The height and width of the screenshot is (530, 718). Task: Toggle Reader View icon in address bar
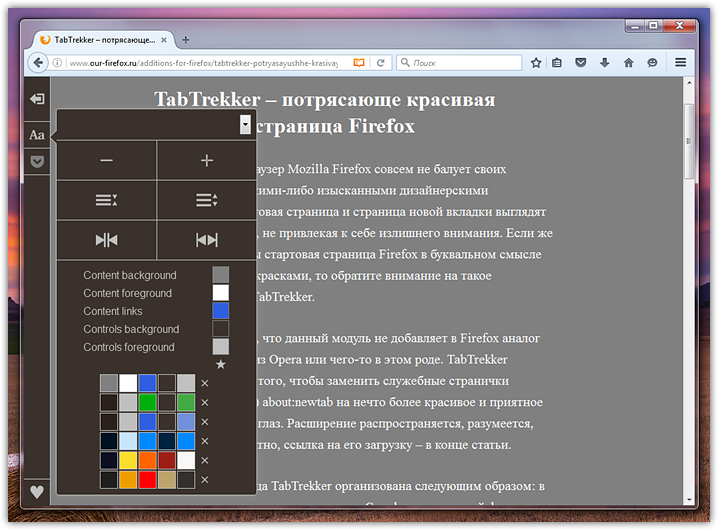tap(359, 63)
